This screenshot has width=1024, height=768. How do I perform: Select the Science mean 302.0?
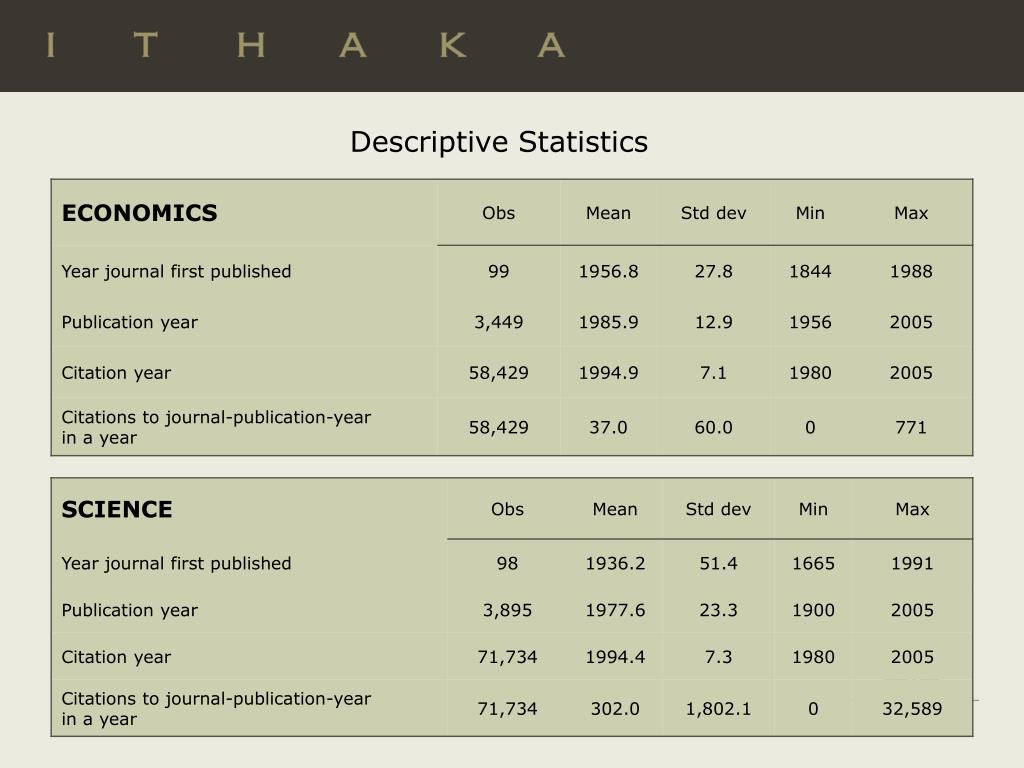615,709
